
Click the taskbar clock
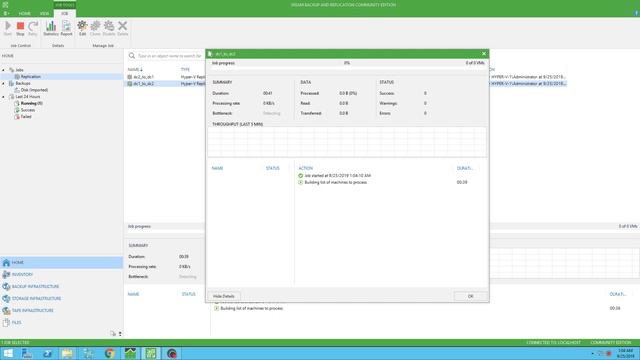click(625, 353)
